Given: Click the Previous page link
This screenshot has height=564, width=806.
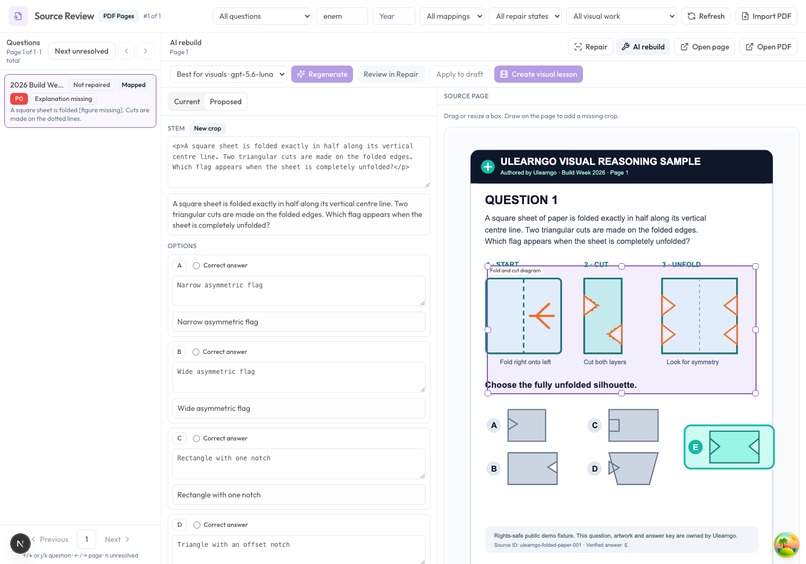Looking at the screenshot, I should [x=50, y=539].
